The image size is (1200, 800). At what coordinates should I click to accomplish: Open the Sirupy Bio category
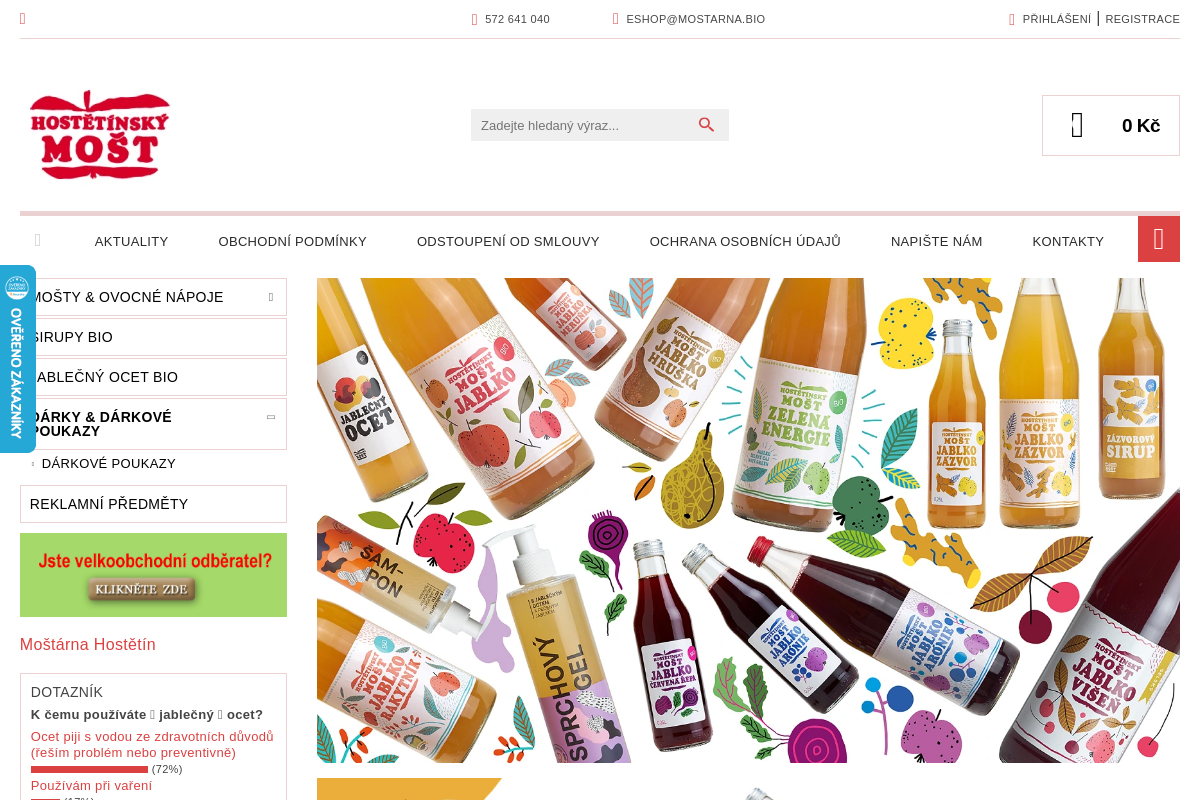pyautogui.click(x=153, y=337)
